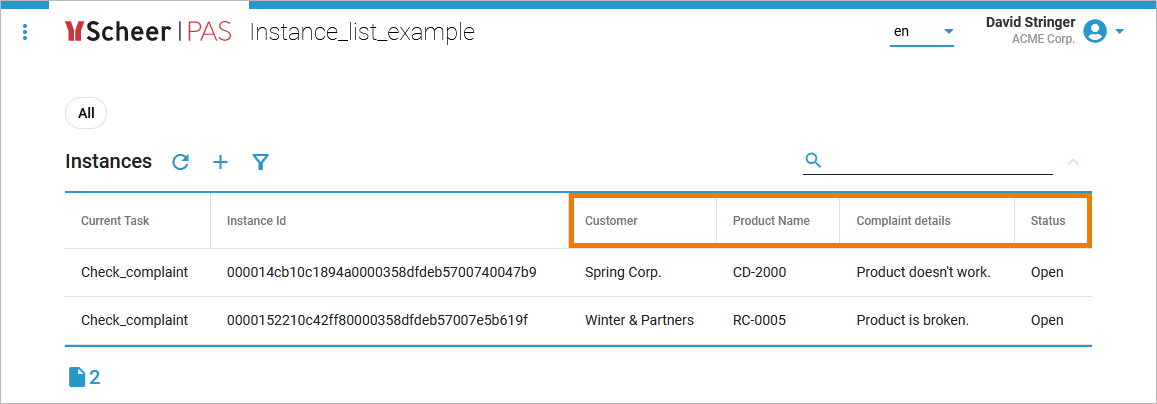Click the search magnifier icon
This screenshot has height=404, width=1157.
tap(813, 160)
